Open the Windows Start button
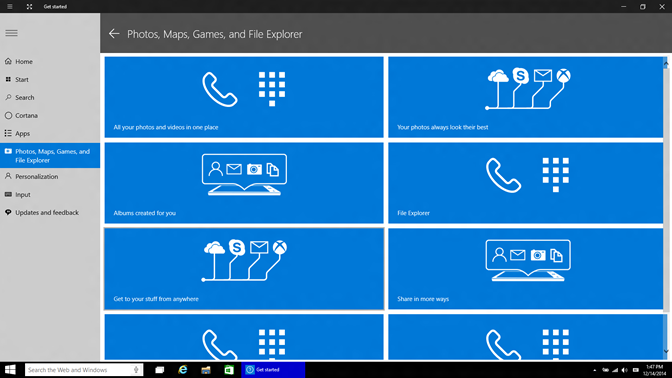 [10, 369]
